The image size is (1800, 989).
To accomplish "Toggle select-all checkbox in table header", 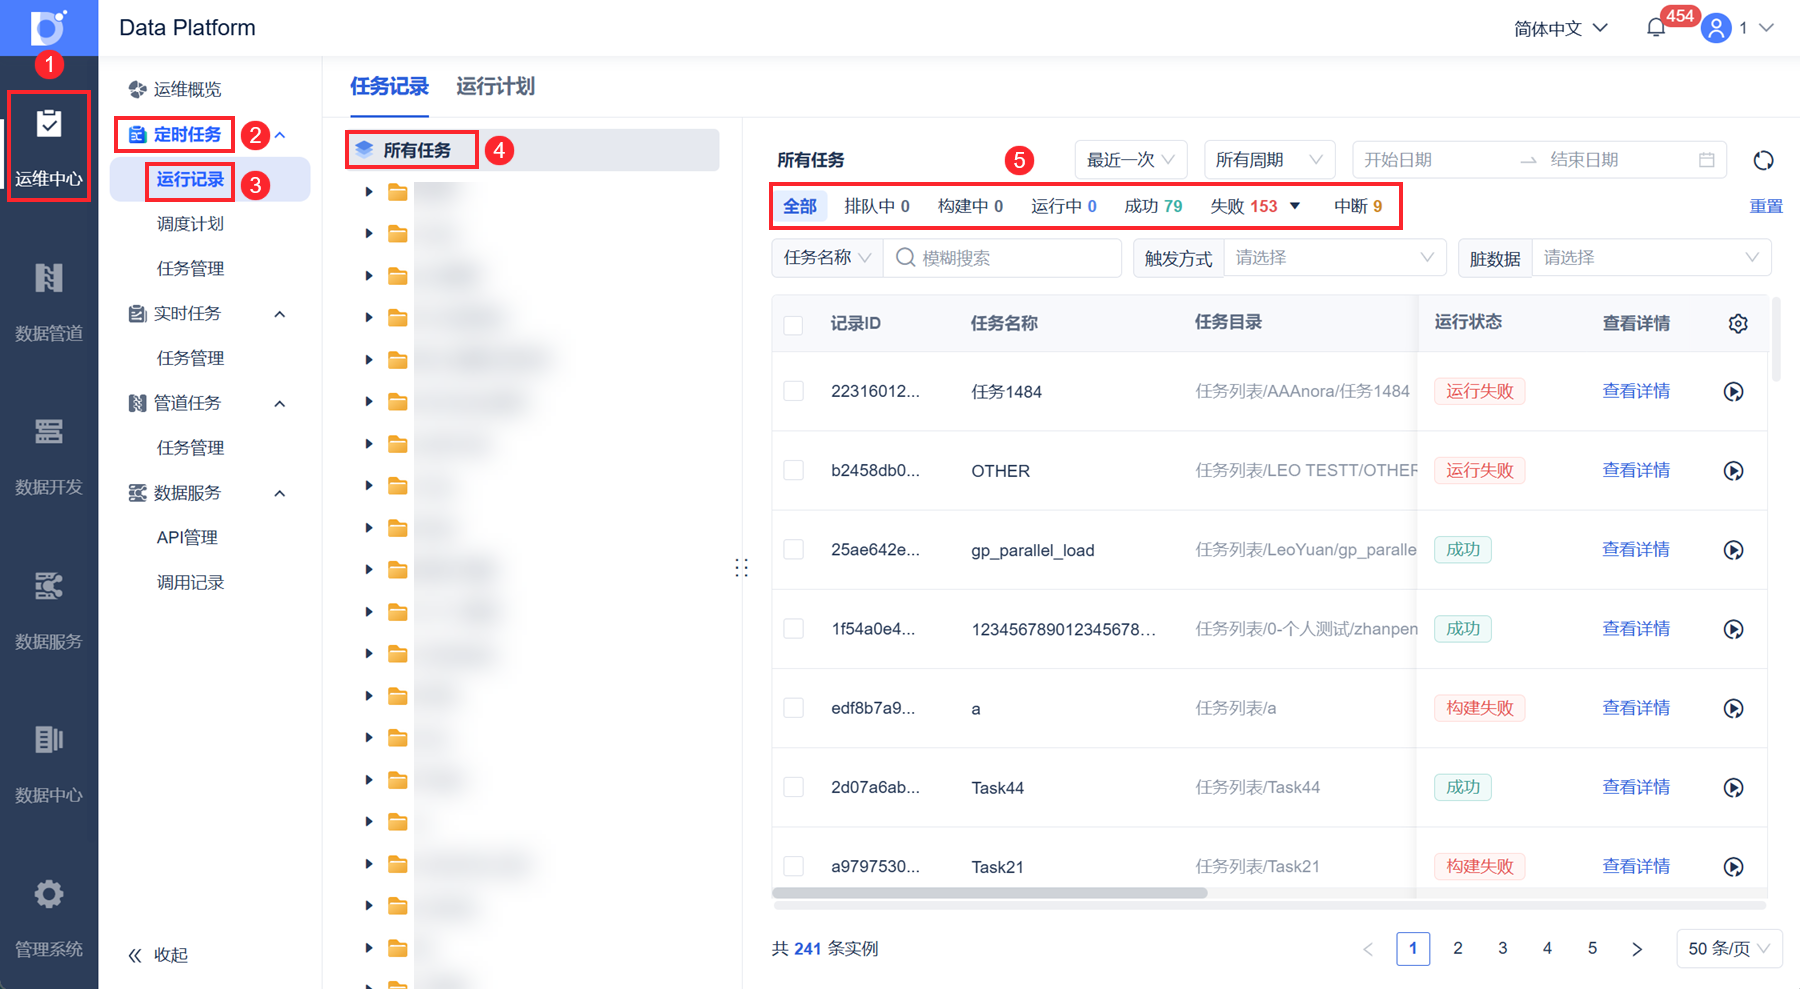I will click(x=793, y=325).
